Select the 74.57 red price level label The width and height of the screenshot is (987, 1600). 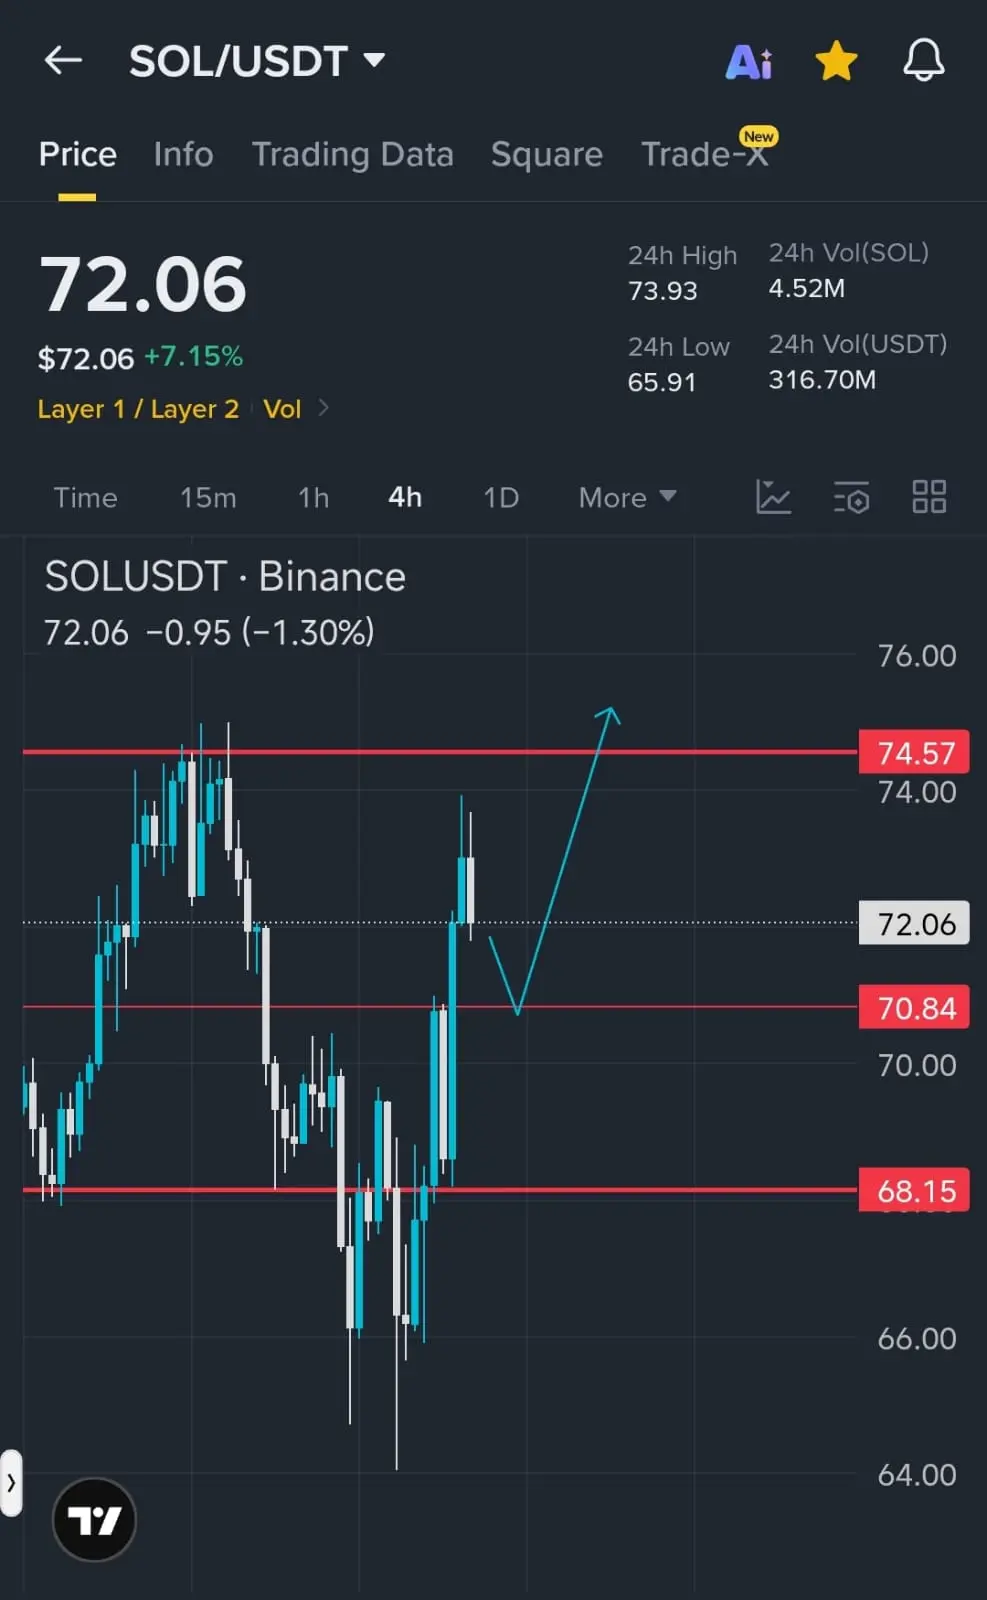pyautogui.click(x=914, y=752)
